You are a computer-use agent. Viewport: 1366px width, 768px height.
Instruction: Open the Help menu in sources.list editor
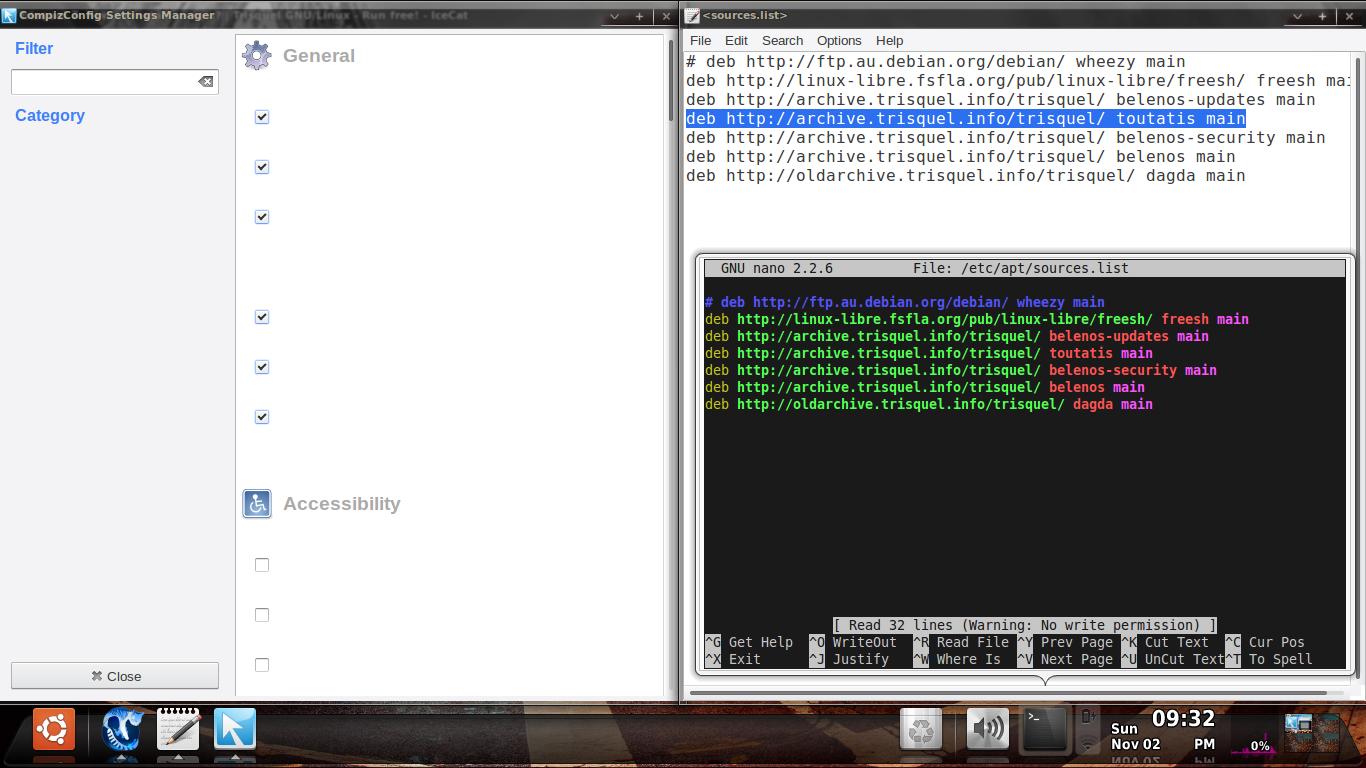click(889, 41)
